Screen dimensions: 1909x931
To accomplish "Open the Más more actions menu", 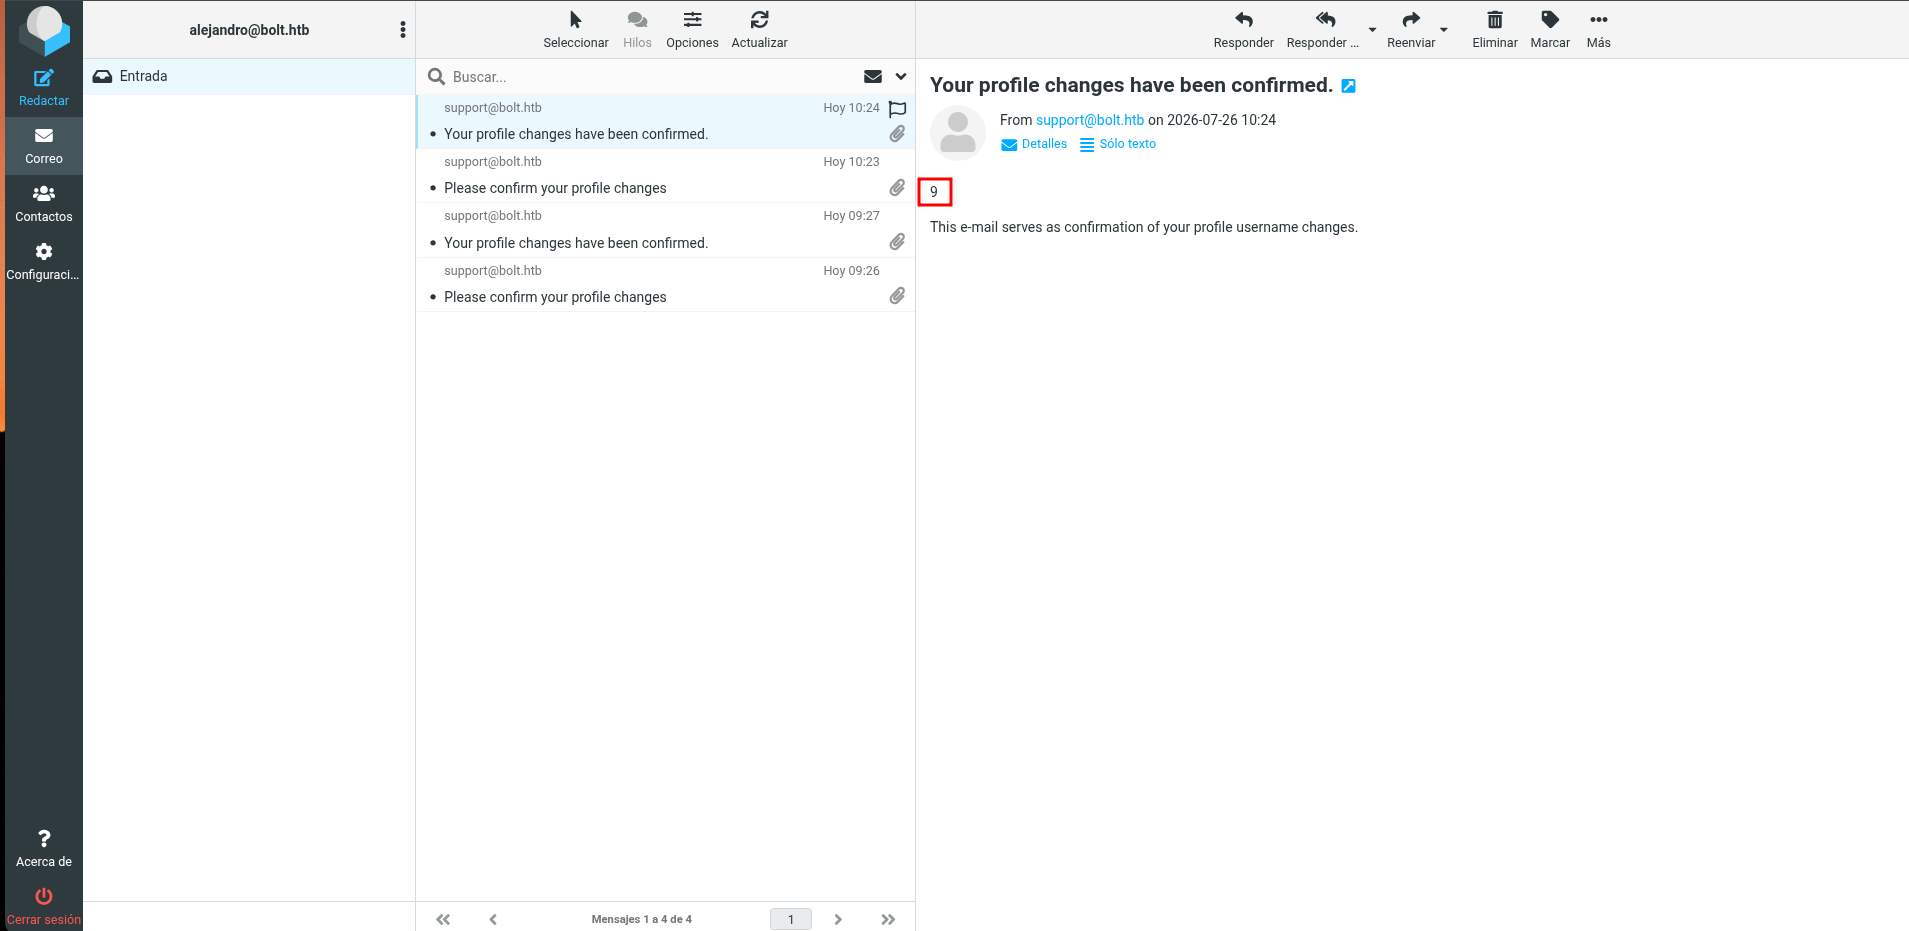I will [1598, 29].
